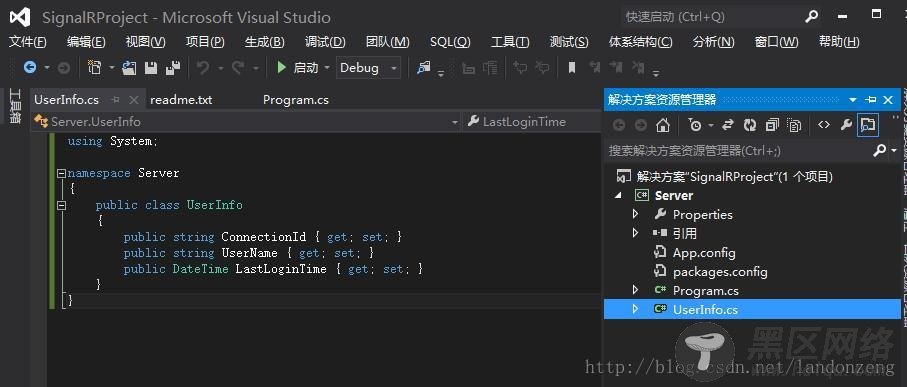Expand the Program.cs tree node
The height and width of the screenshot is (387, 907).
[635, 290]
